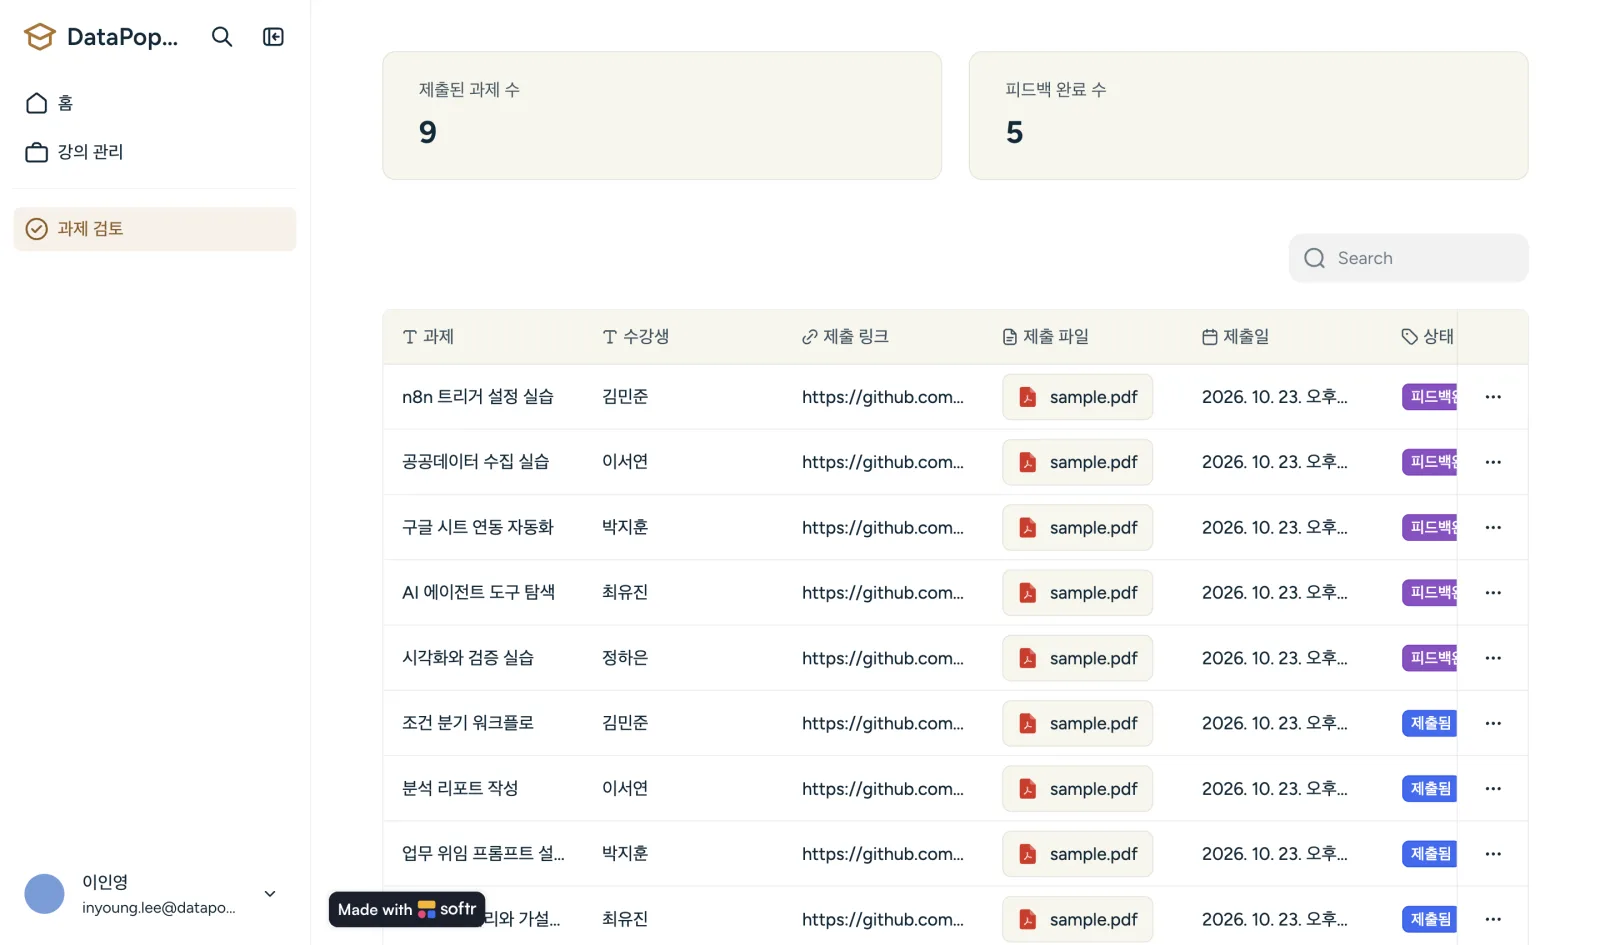Open sample.pdf in the 구글 시트 연동 자동화 row
1600x945 pixels.
[1077, 527]
